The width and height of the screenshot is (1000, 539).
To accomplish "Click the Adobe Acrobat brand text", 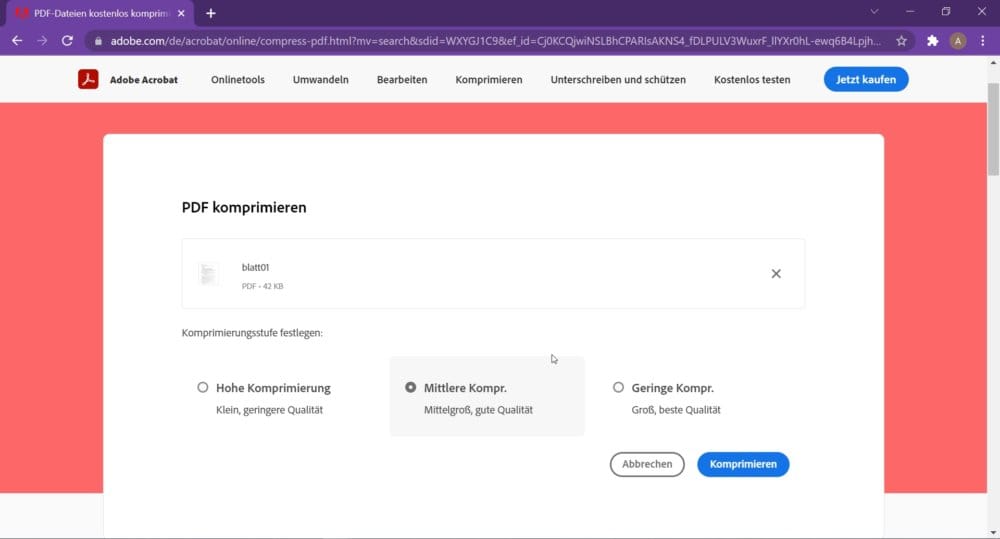I will pyautogui.click(x=143, y=80).
